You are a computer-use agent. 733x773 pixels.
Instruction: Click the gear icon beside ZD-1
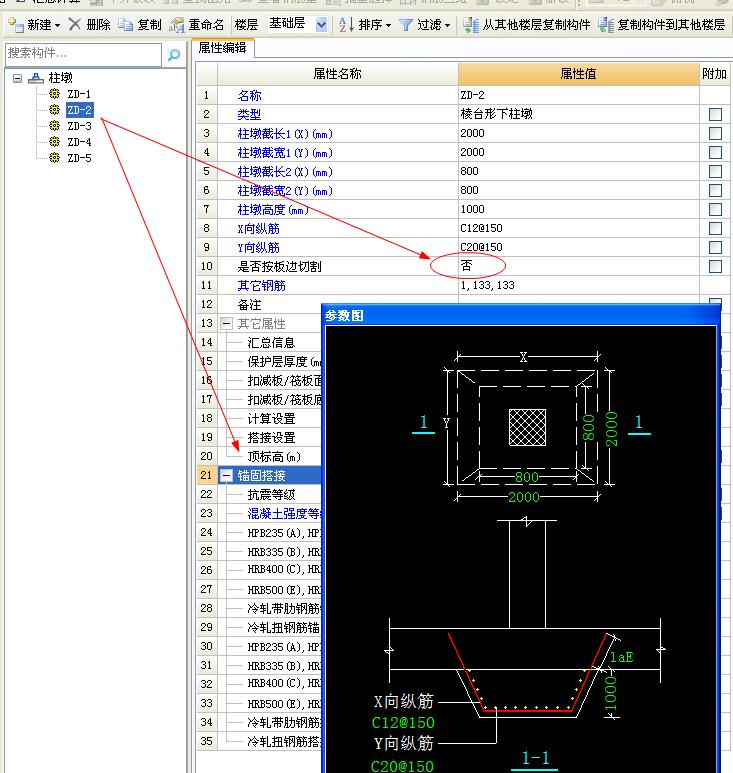[54, 93]
